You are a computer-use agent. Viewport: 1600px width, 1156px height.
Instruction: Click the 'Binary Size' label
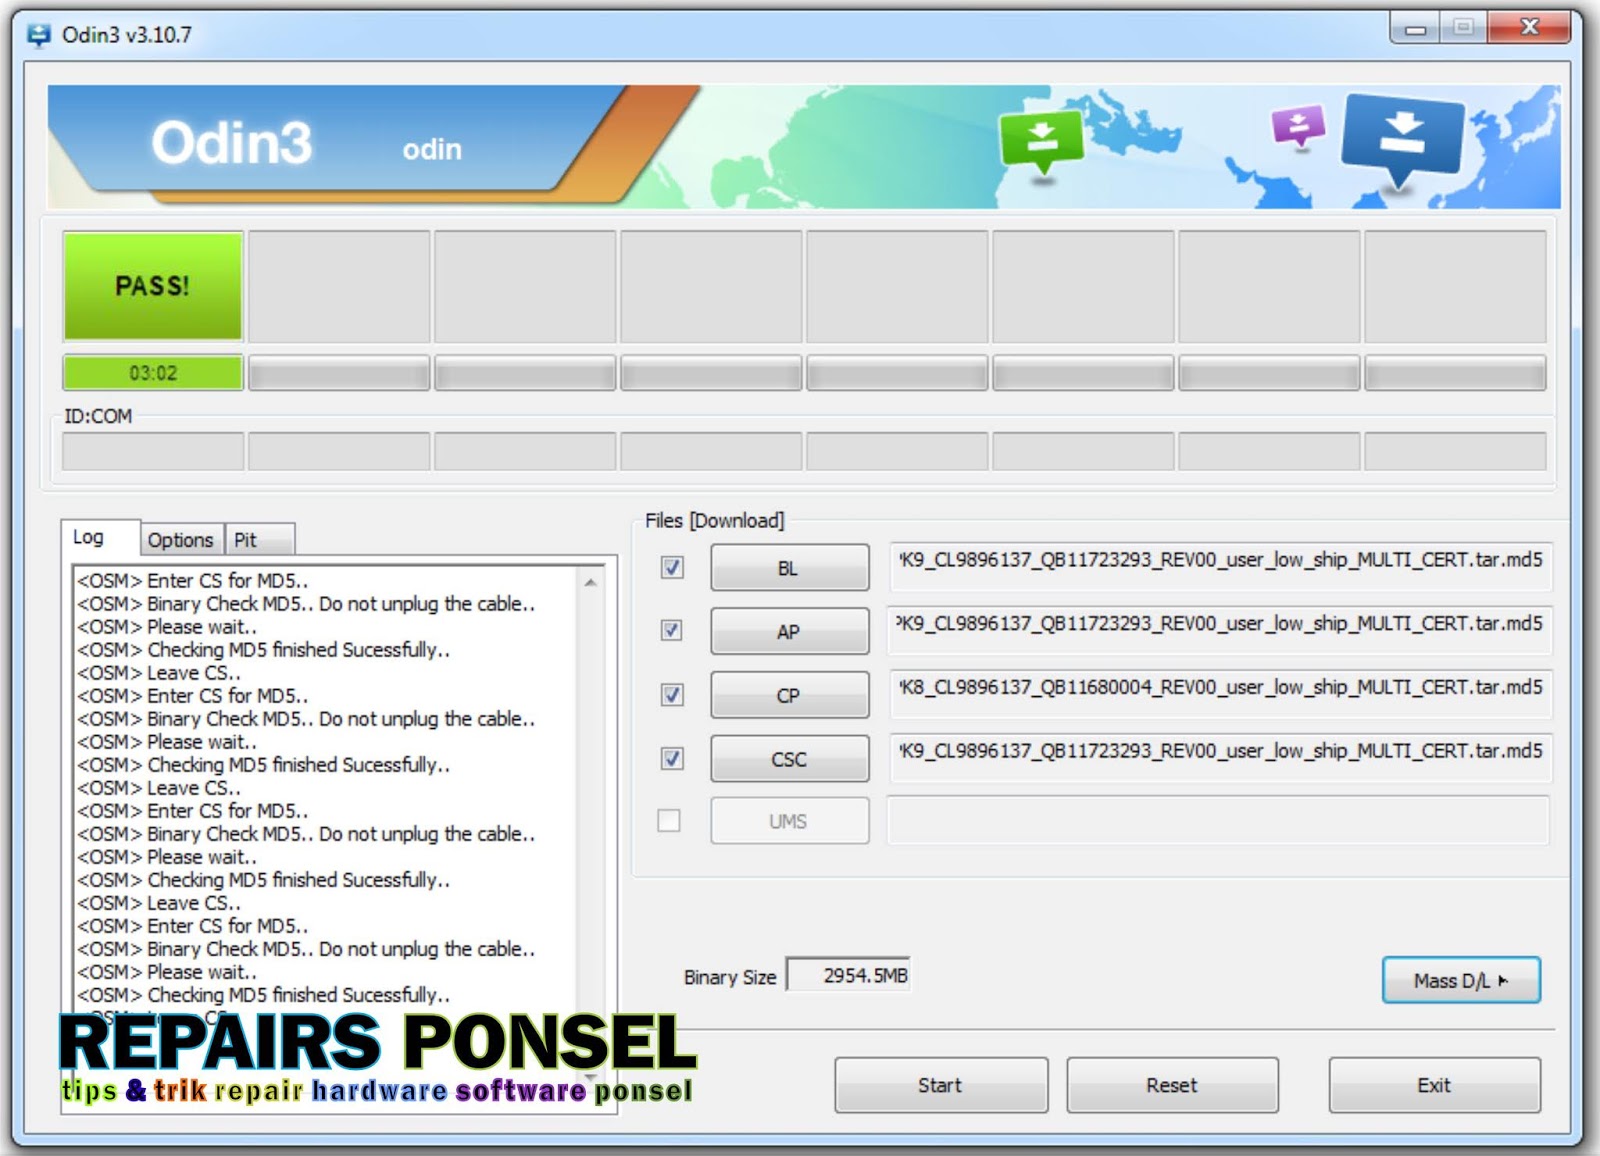coord(730,978)
